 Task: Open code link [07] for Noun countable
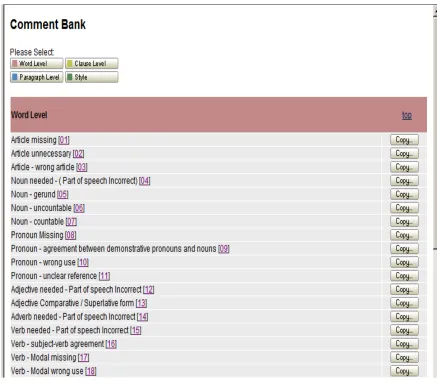(71, 222)
